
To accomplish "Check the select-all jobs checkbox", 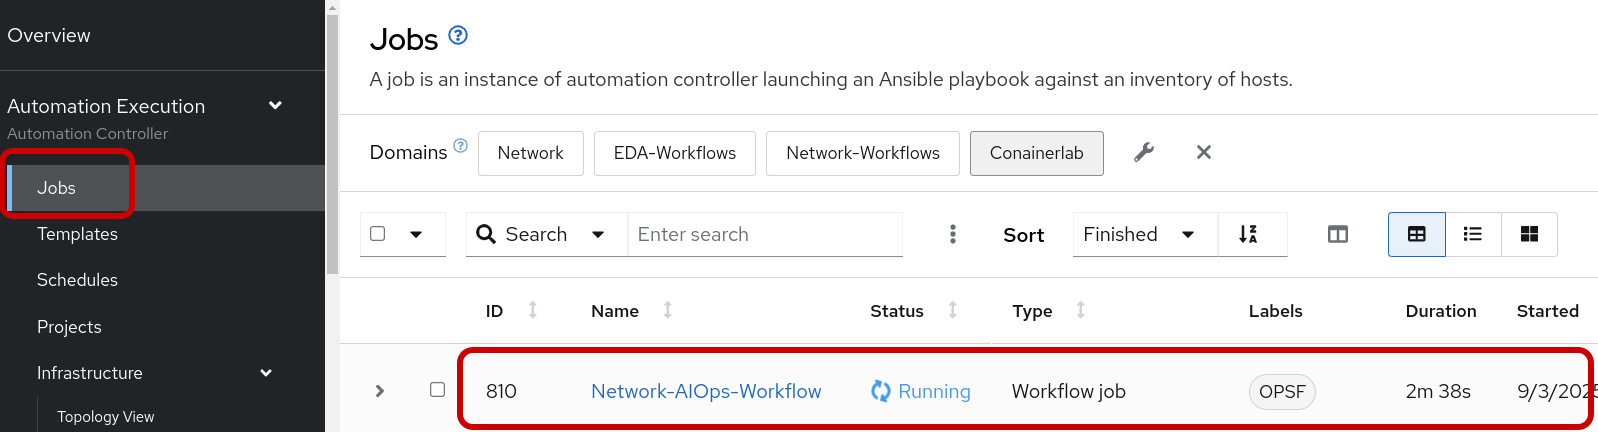I will click(x=378, y=233).
